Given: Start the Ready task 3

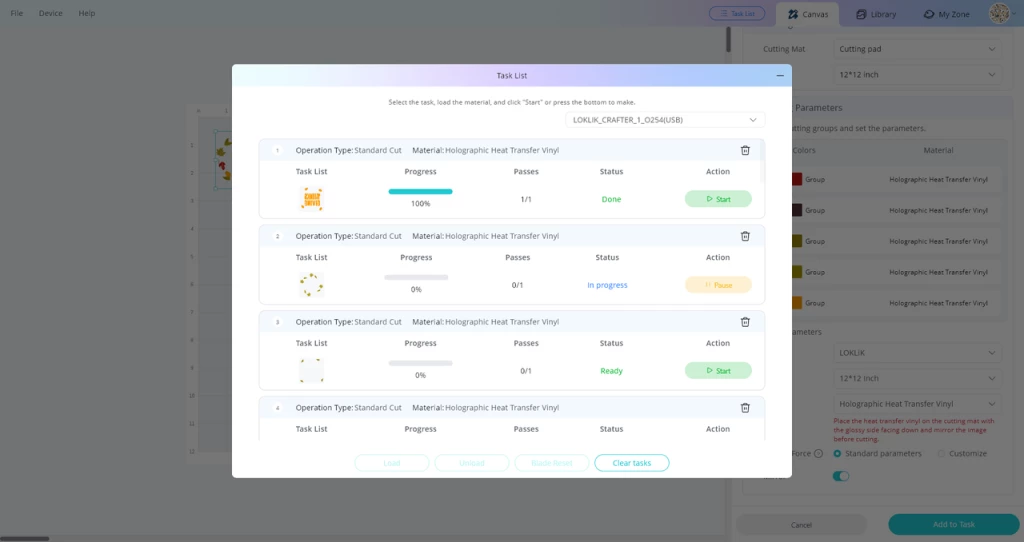Looking at the screenshot, I should [718, 370].
